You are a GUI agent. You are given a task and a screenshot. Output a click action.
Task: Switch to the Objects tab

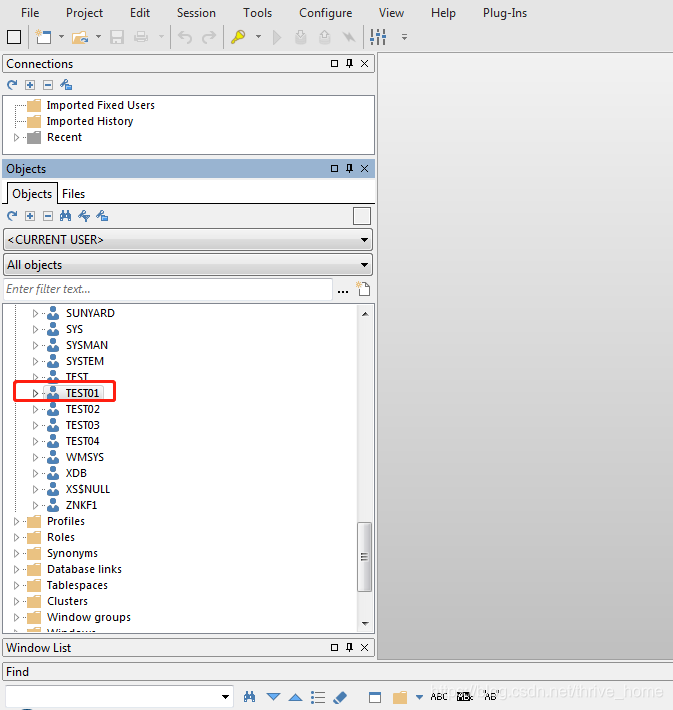pyautogui.click(x=32, y=193)
